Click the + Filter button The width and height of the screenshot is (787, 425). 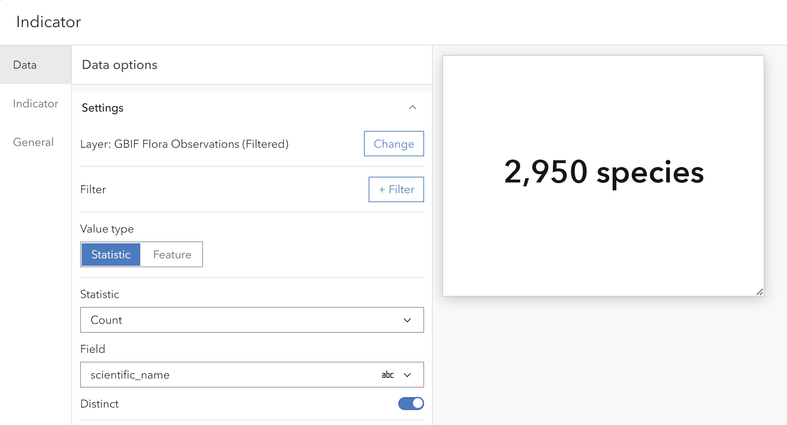tap(396, 189)
